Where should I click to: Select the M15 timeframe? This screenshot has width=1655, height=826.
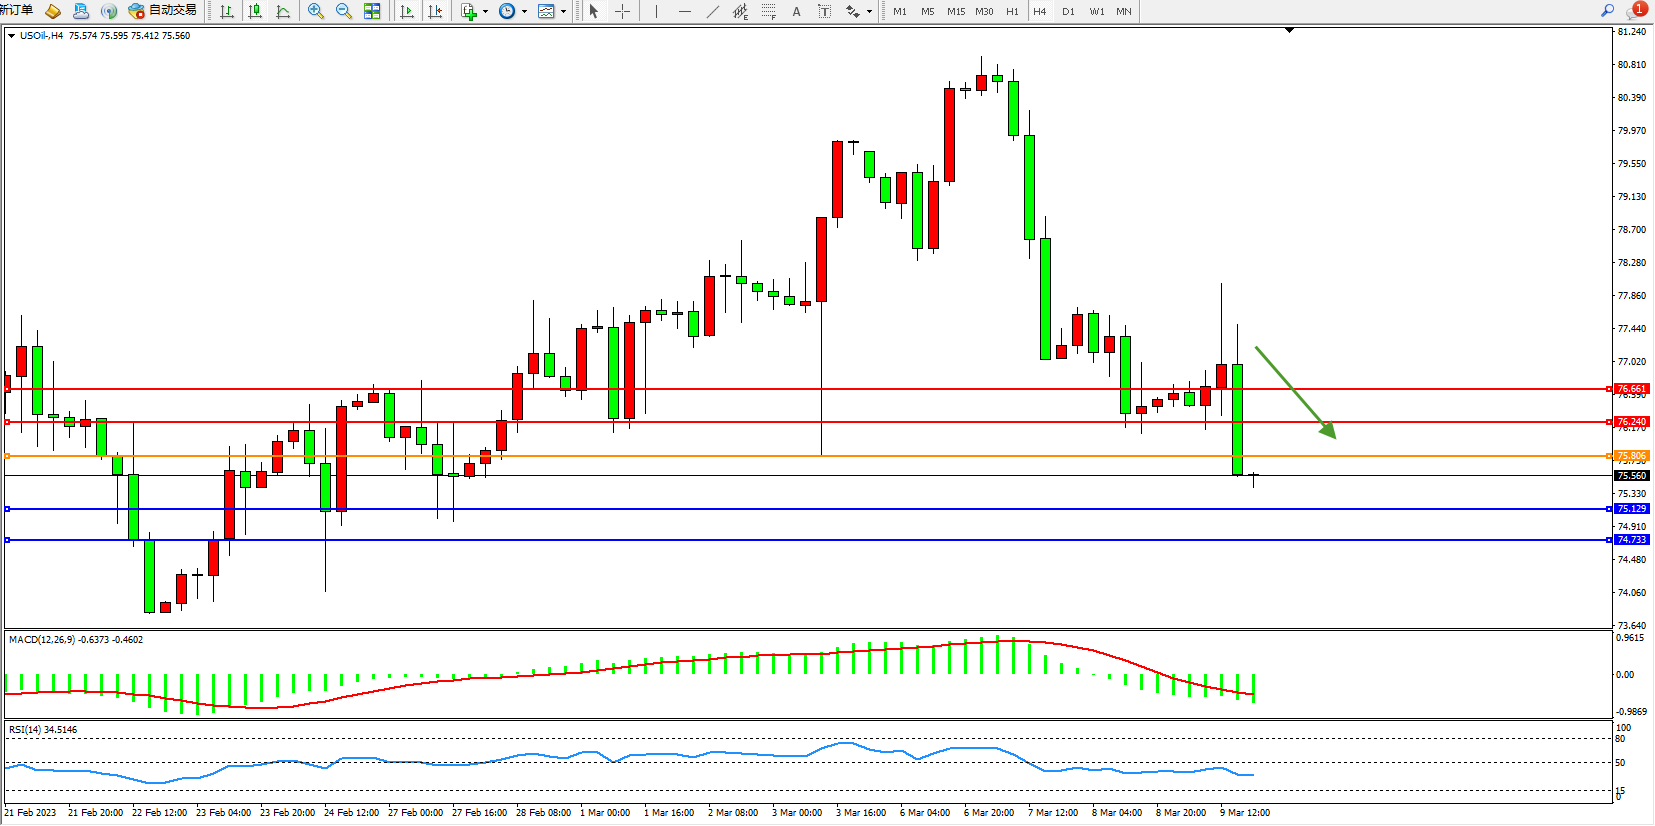click(x=956, y=11)
